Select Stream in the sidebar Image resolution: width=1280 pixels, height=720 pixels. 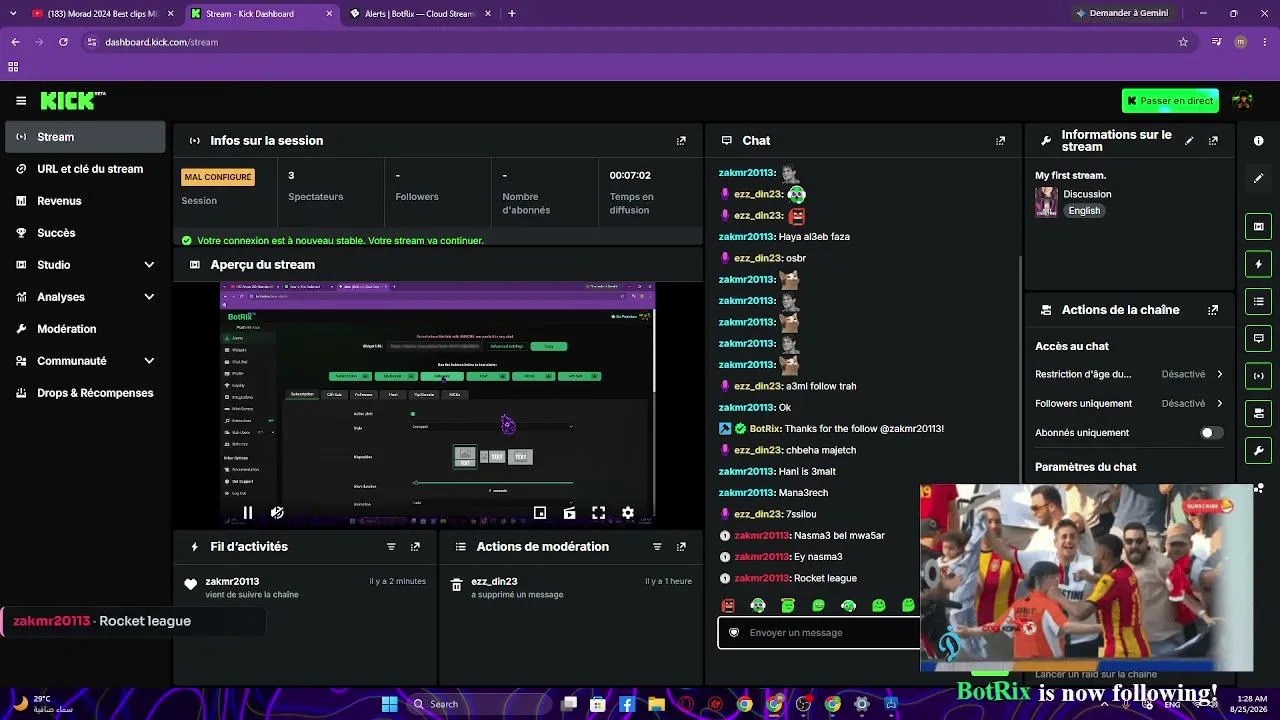coord(85,137)
